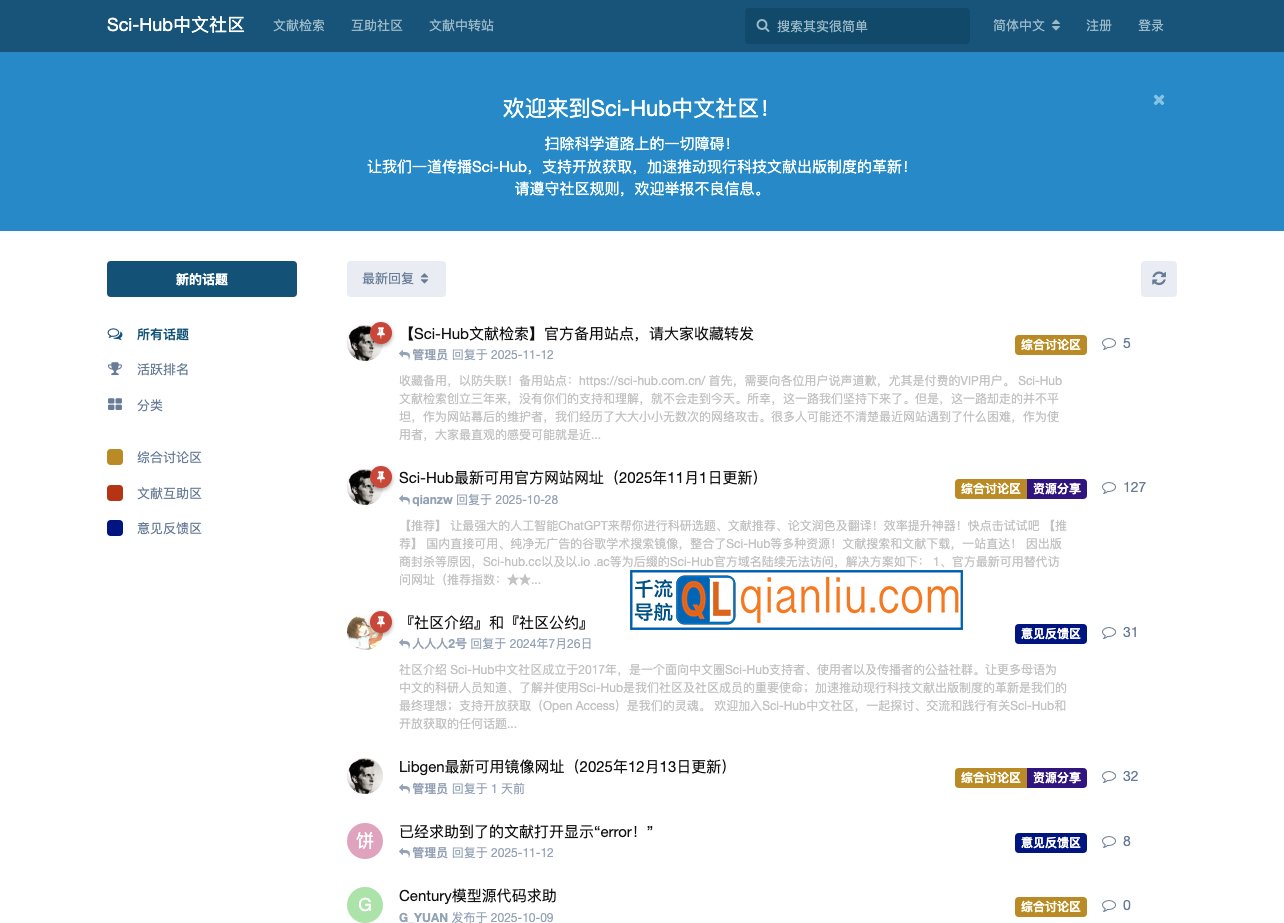Screen dimensions: 1284x923
Task: Click the chat bubble icon next to 所有话题
Action: tap(115, 334)
